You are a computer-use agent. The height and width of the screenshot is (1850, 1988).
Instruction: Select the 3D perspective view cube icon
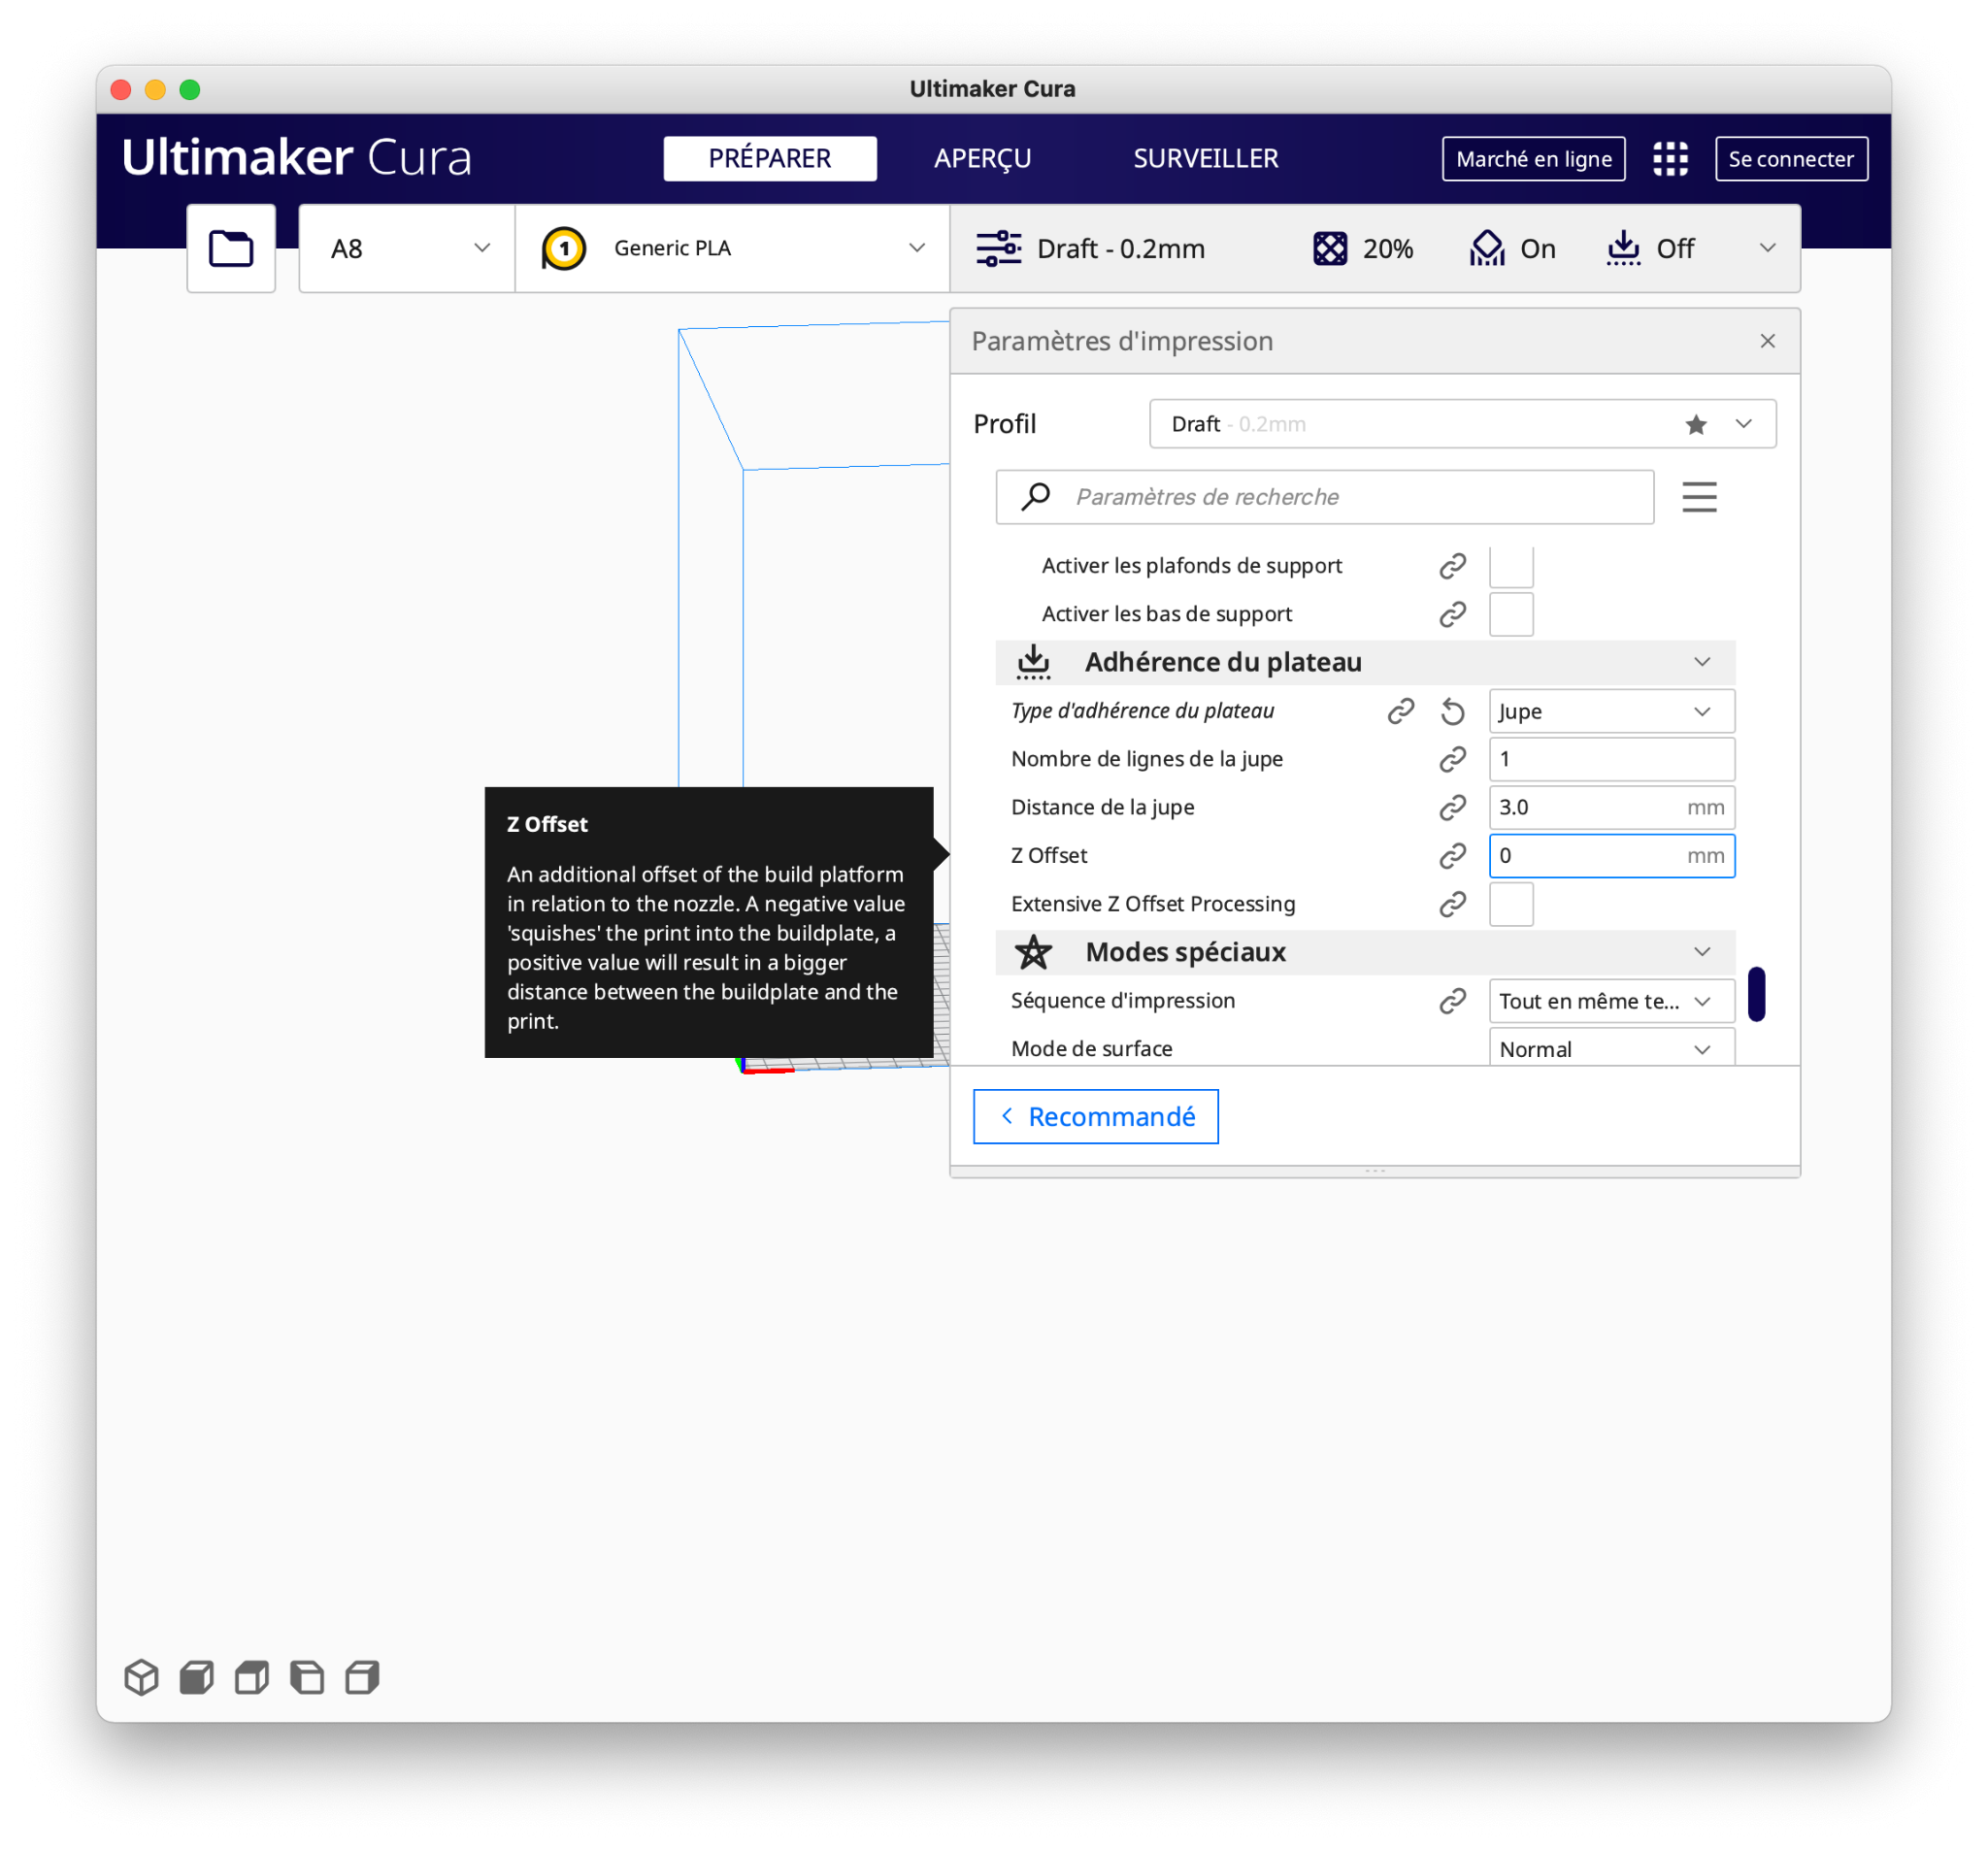141,1677
